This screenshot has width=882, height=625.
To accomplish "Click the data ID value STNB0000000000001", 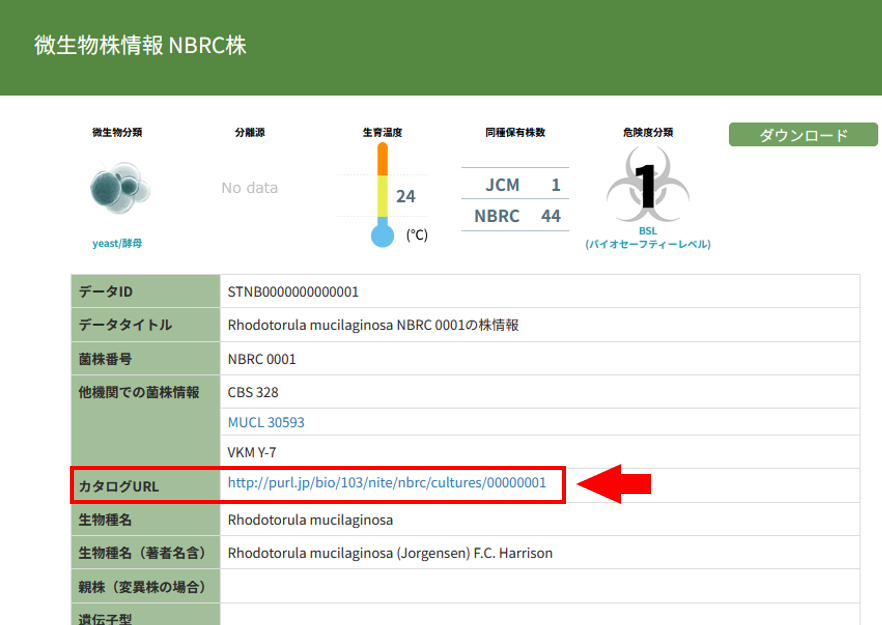I will click(293, 292).
